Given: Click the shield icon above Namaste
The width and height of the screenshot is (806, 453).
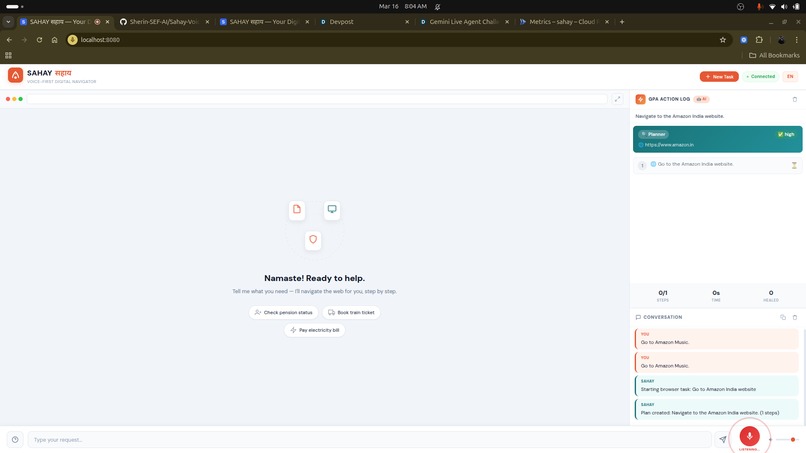Looking at the screenshot, I should click(x=313, y=240).
